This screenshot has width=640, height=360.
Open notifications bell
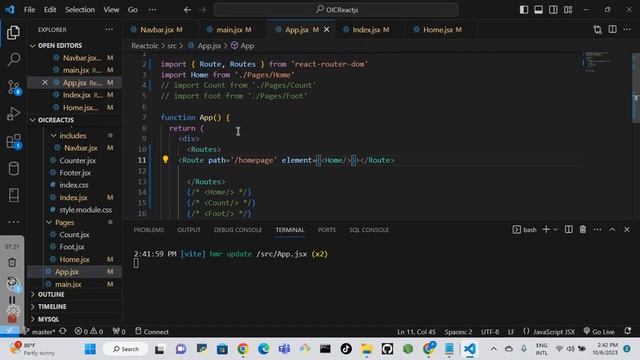click(628, 331)
